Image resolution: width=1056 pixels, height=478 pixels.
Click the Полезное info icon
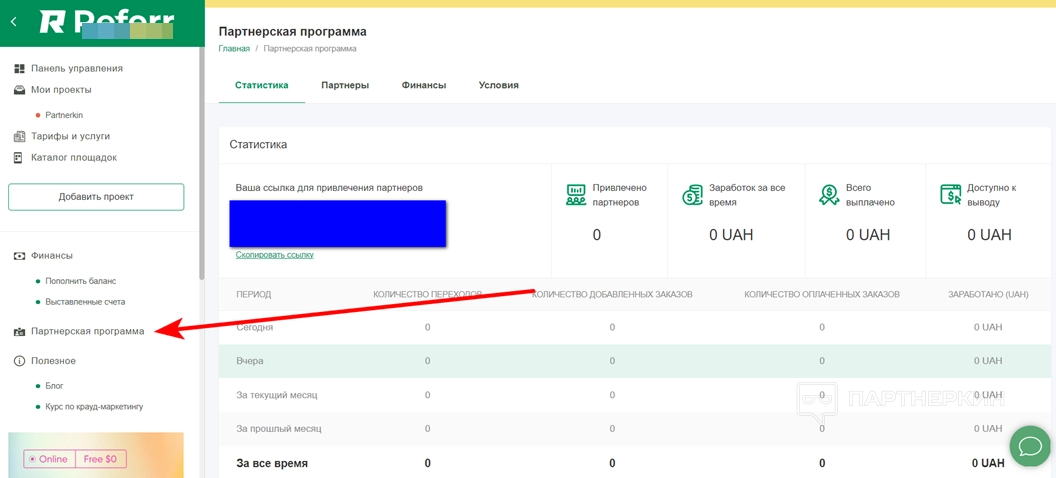tap(19, 361)
